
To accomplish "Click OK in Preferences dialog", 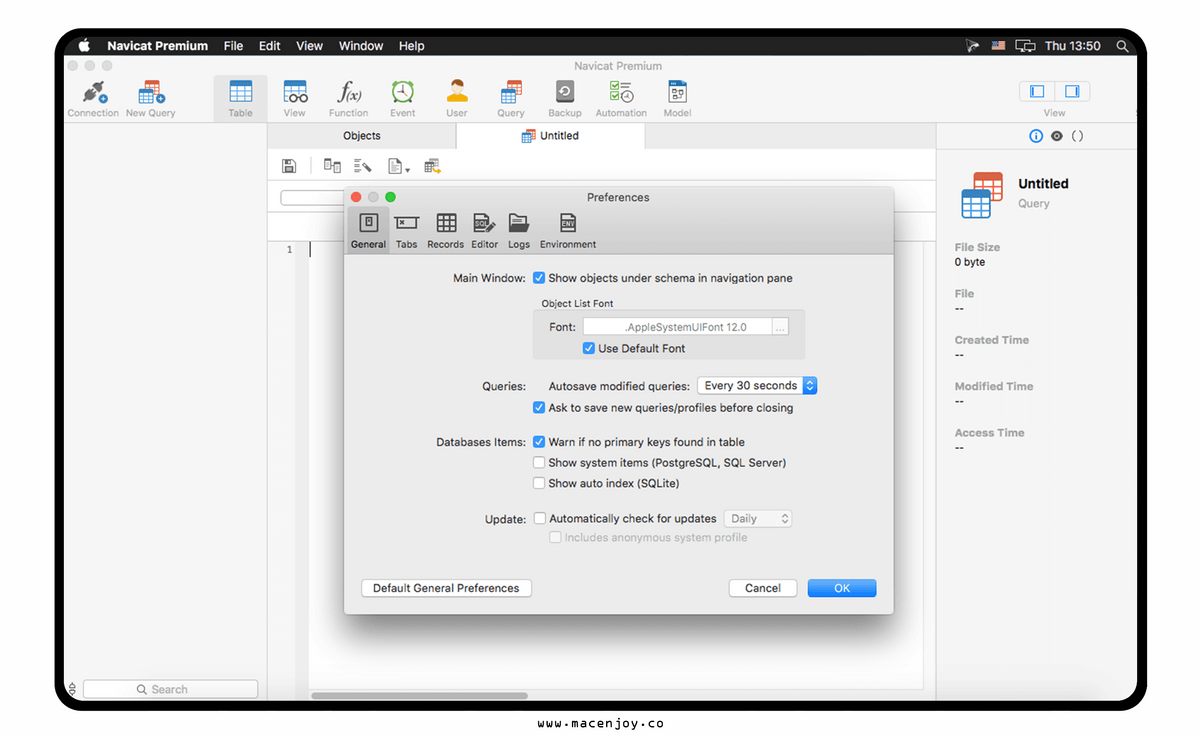I will click(x=842, y=588).
